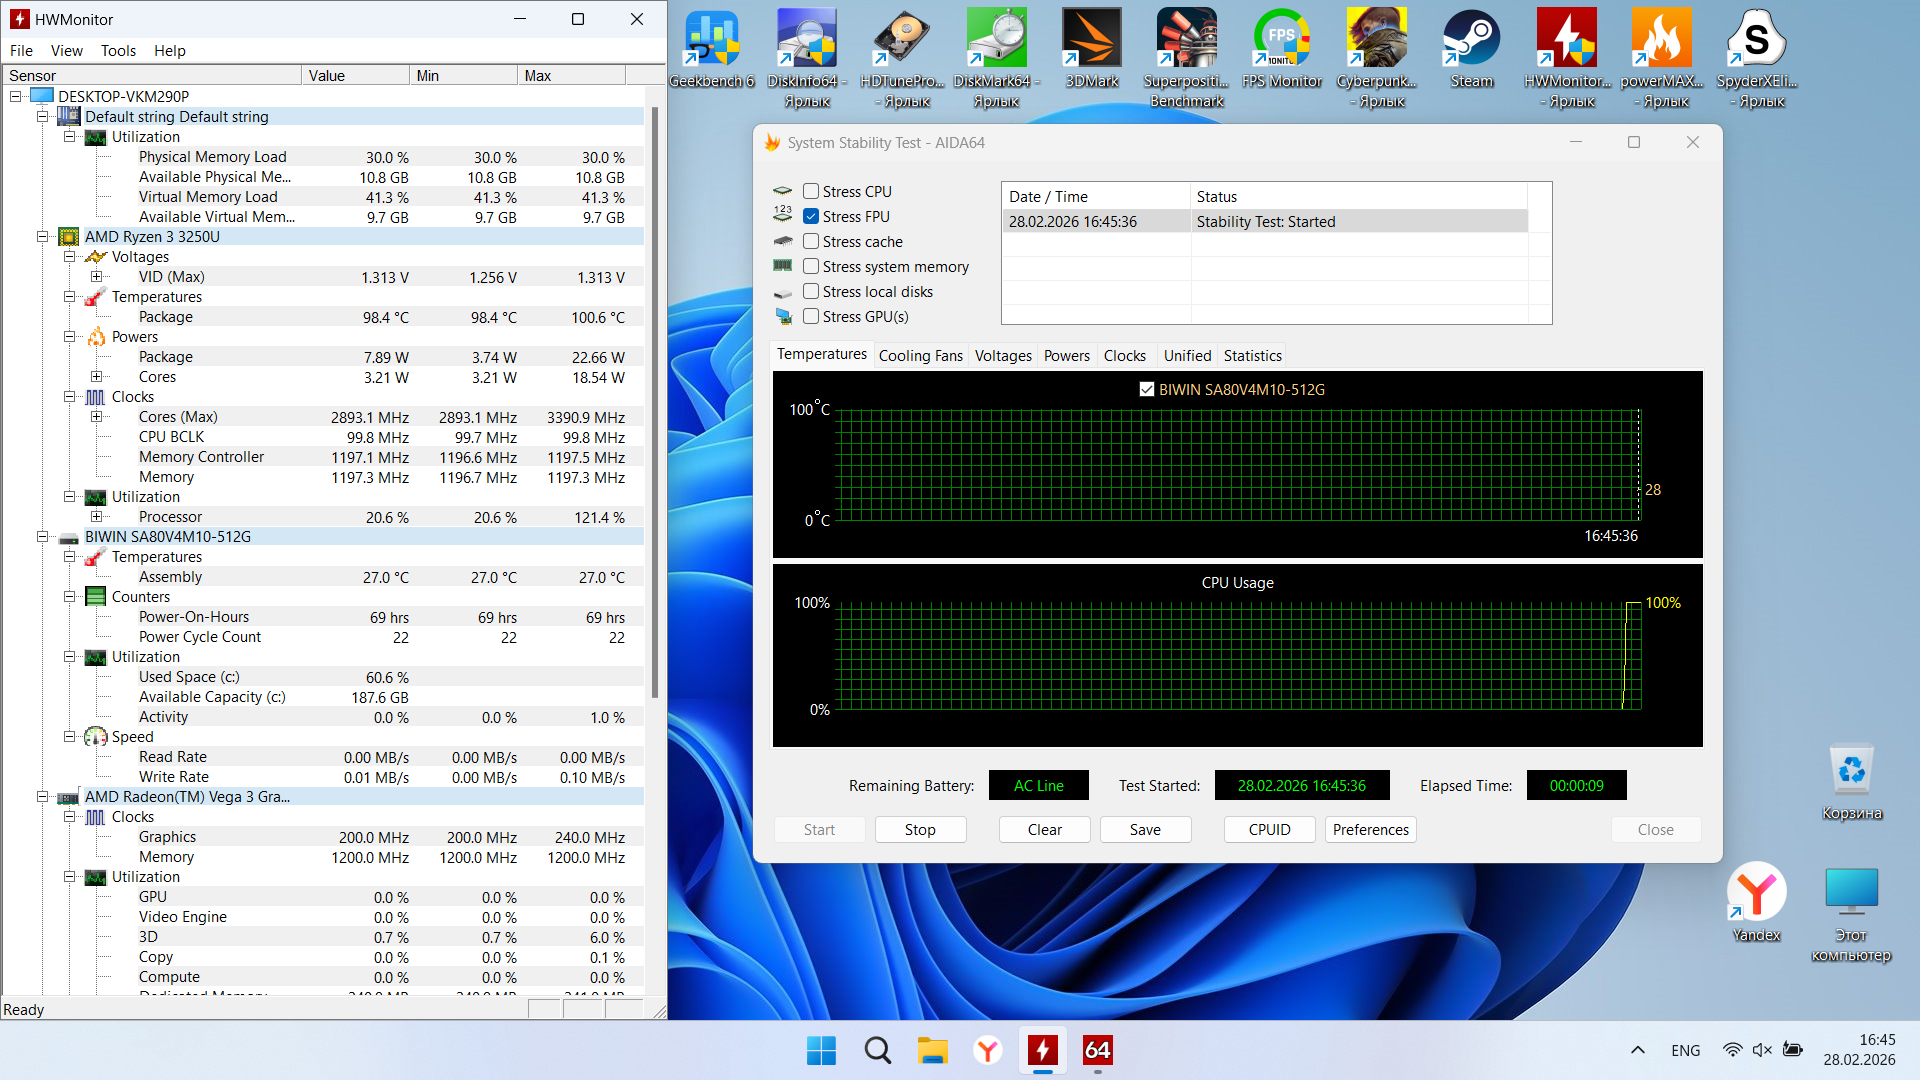Viewport: 1920px width, 1080px height.
Task: Click the Windows Start button
Action: tap(821, 1050)
